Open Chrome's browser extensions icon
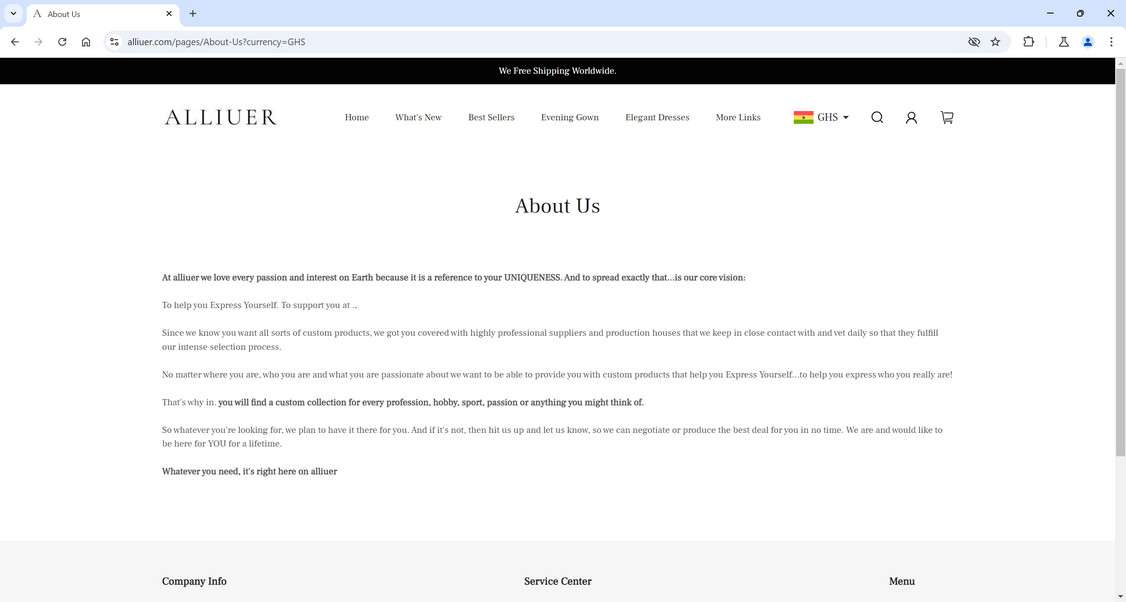1126x602 pixels. pyautogui.click(x=1028, y=41)
